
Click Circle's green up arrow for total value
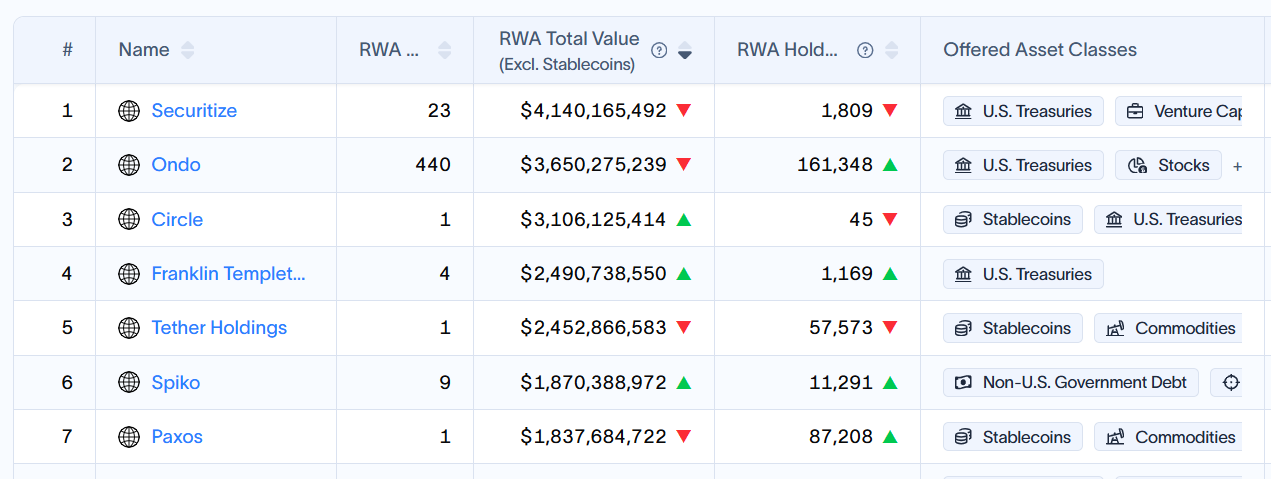pyautogui.click(x=684, y=219)
